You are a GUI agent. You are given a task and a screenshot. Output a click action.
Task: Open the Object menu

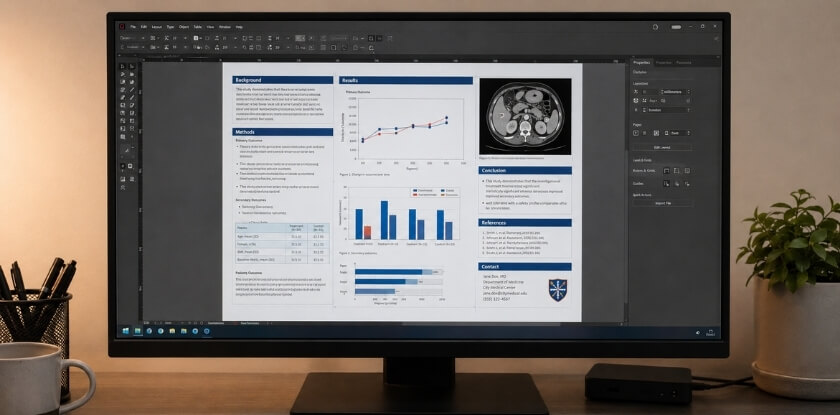(x=184, y=27)
